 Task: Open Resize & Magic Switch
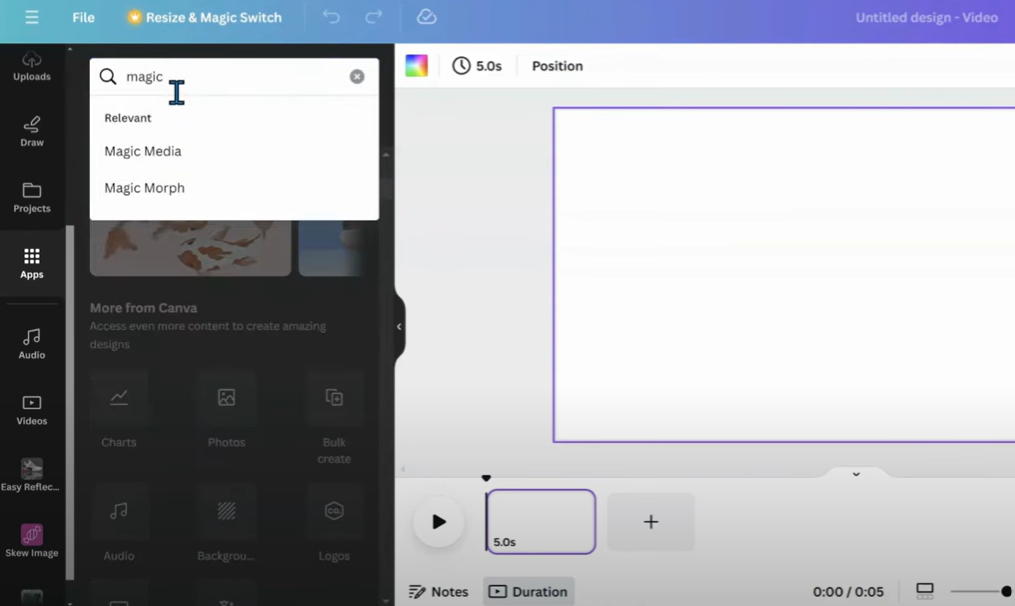tap(204, 17)
